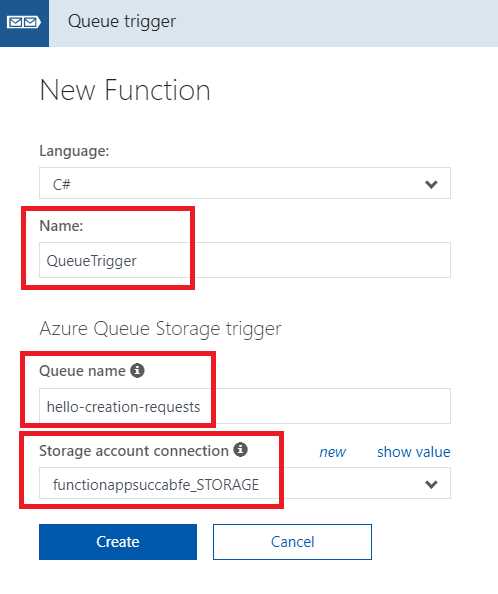Open the Storage account connection dropdown
This screenshot has width=498, height=594.
pyautogui.click(x=245, y=483)
